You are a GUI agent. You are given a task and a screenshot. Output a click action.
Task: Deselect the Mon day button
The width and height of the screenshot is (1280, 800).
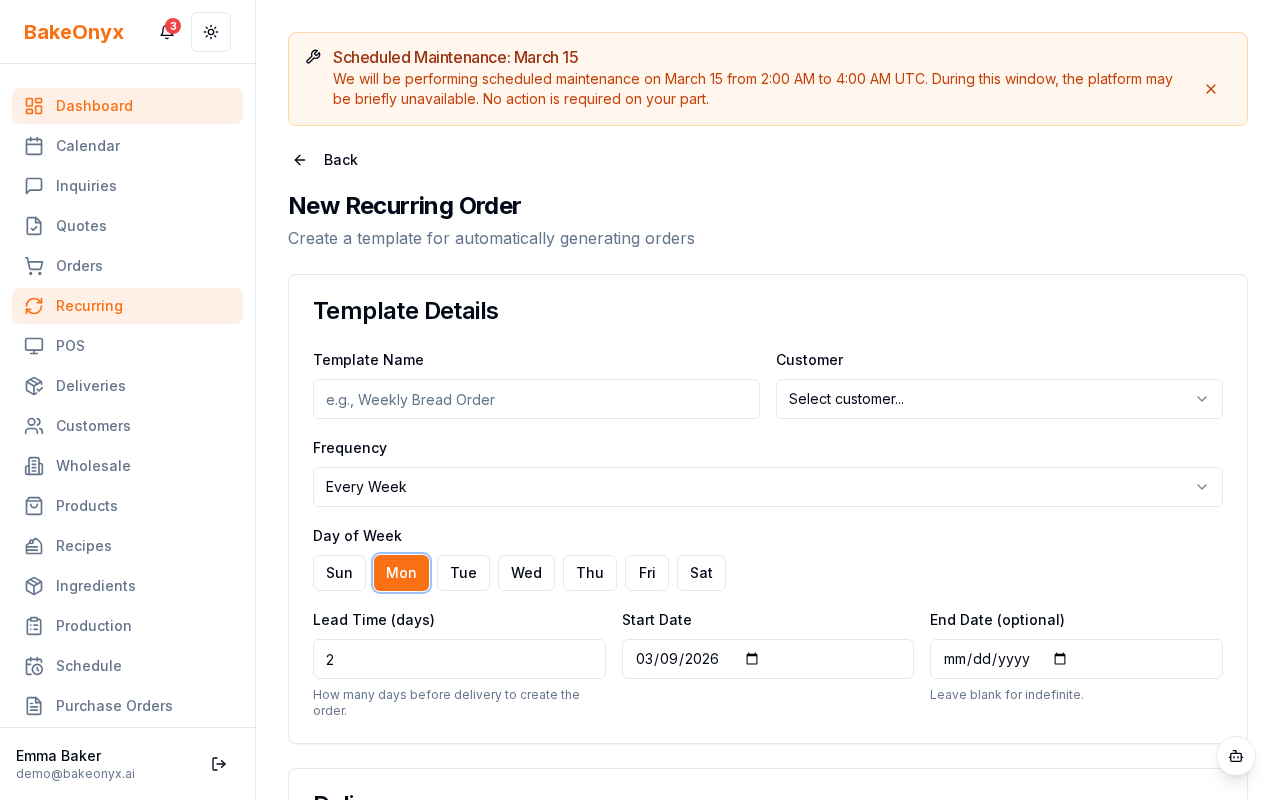point(401,573)
